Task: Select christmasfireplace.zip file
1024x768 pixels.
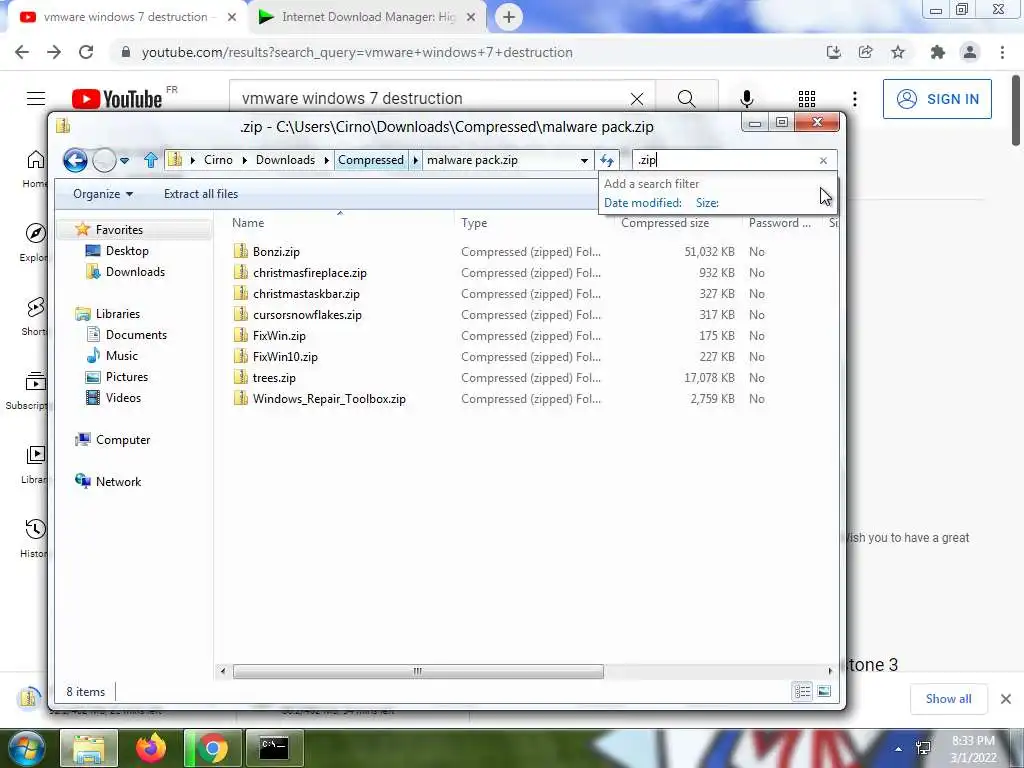Action: tap(310, 273)
